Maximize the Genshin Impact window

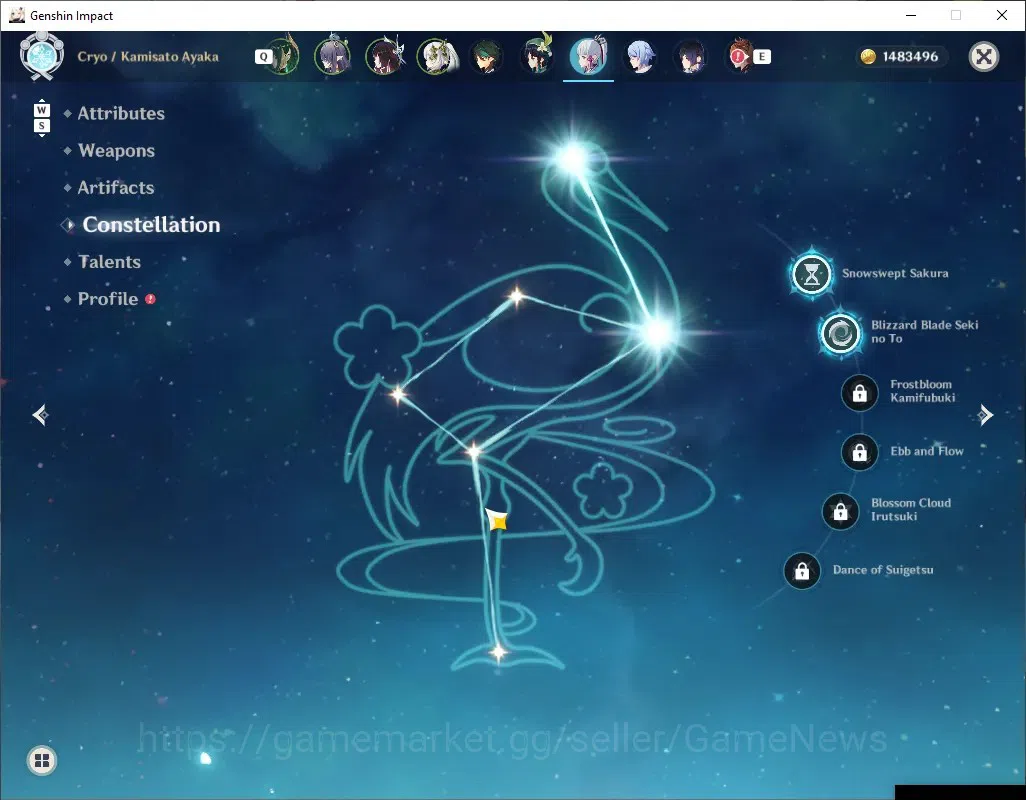pos(956,15)
